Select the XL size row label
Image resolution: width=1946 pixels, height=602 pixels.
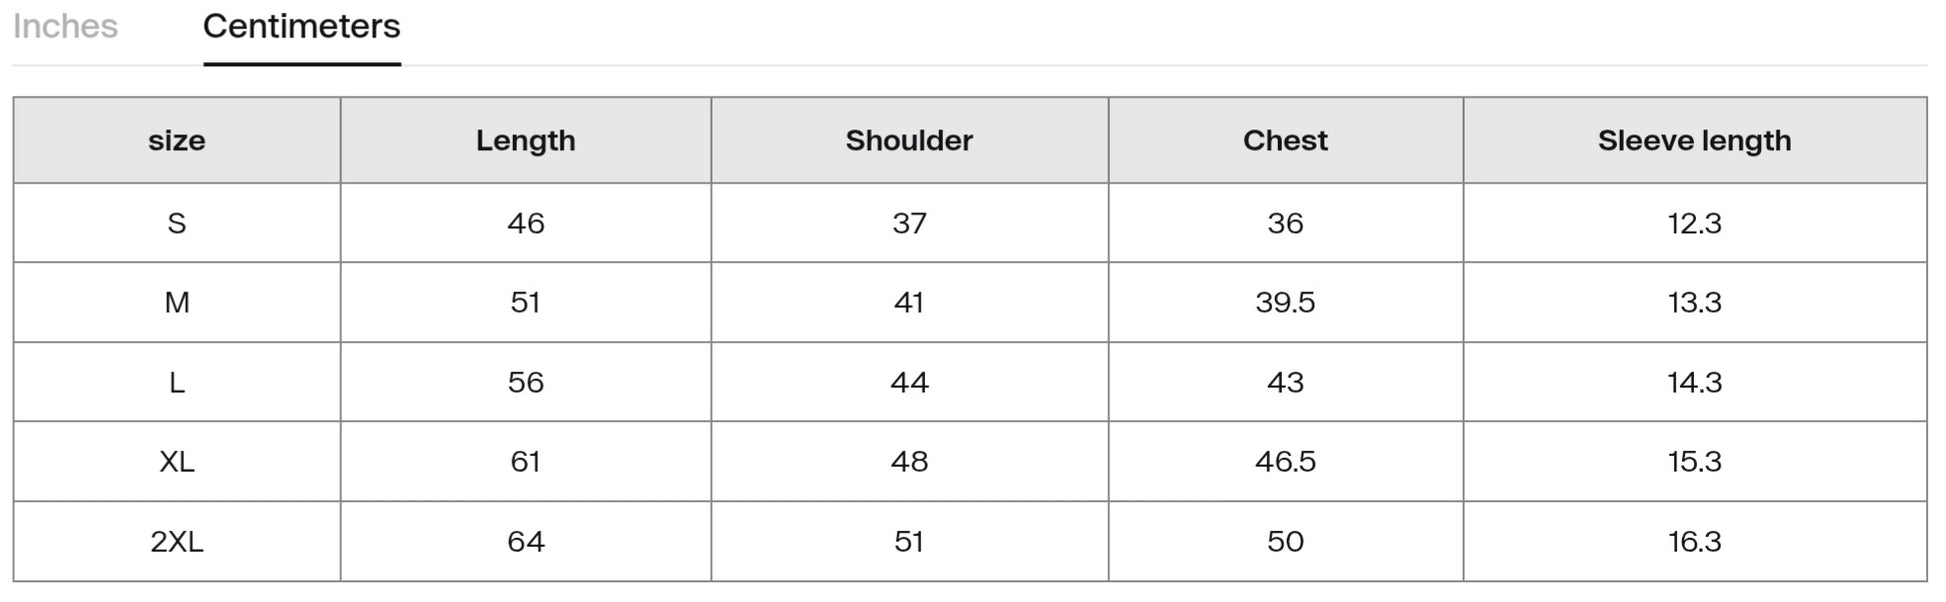tap(176, 461)
